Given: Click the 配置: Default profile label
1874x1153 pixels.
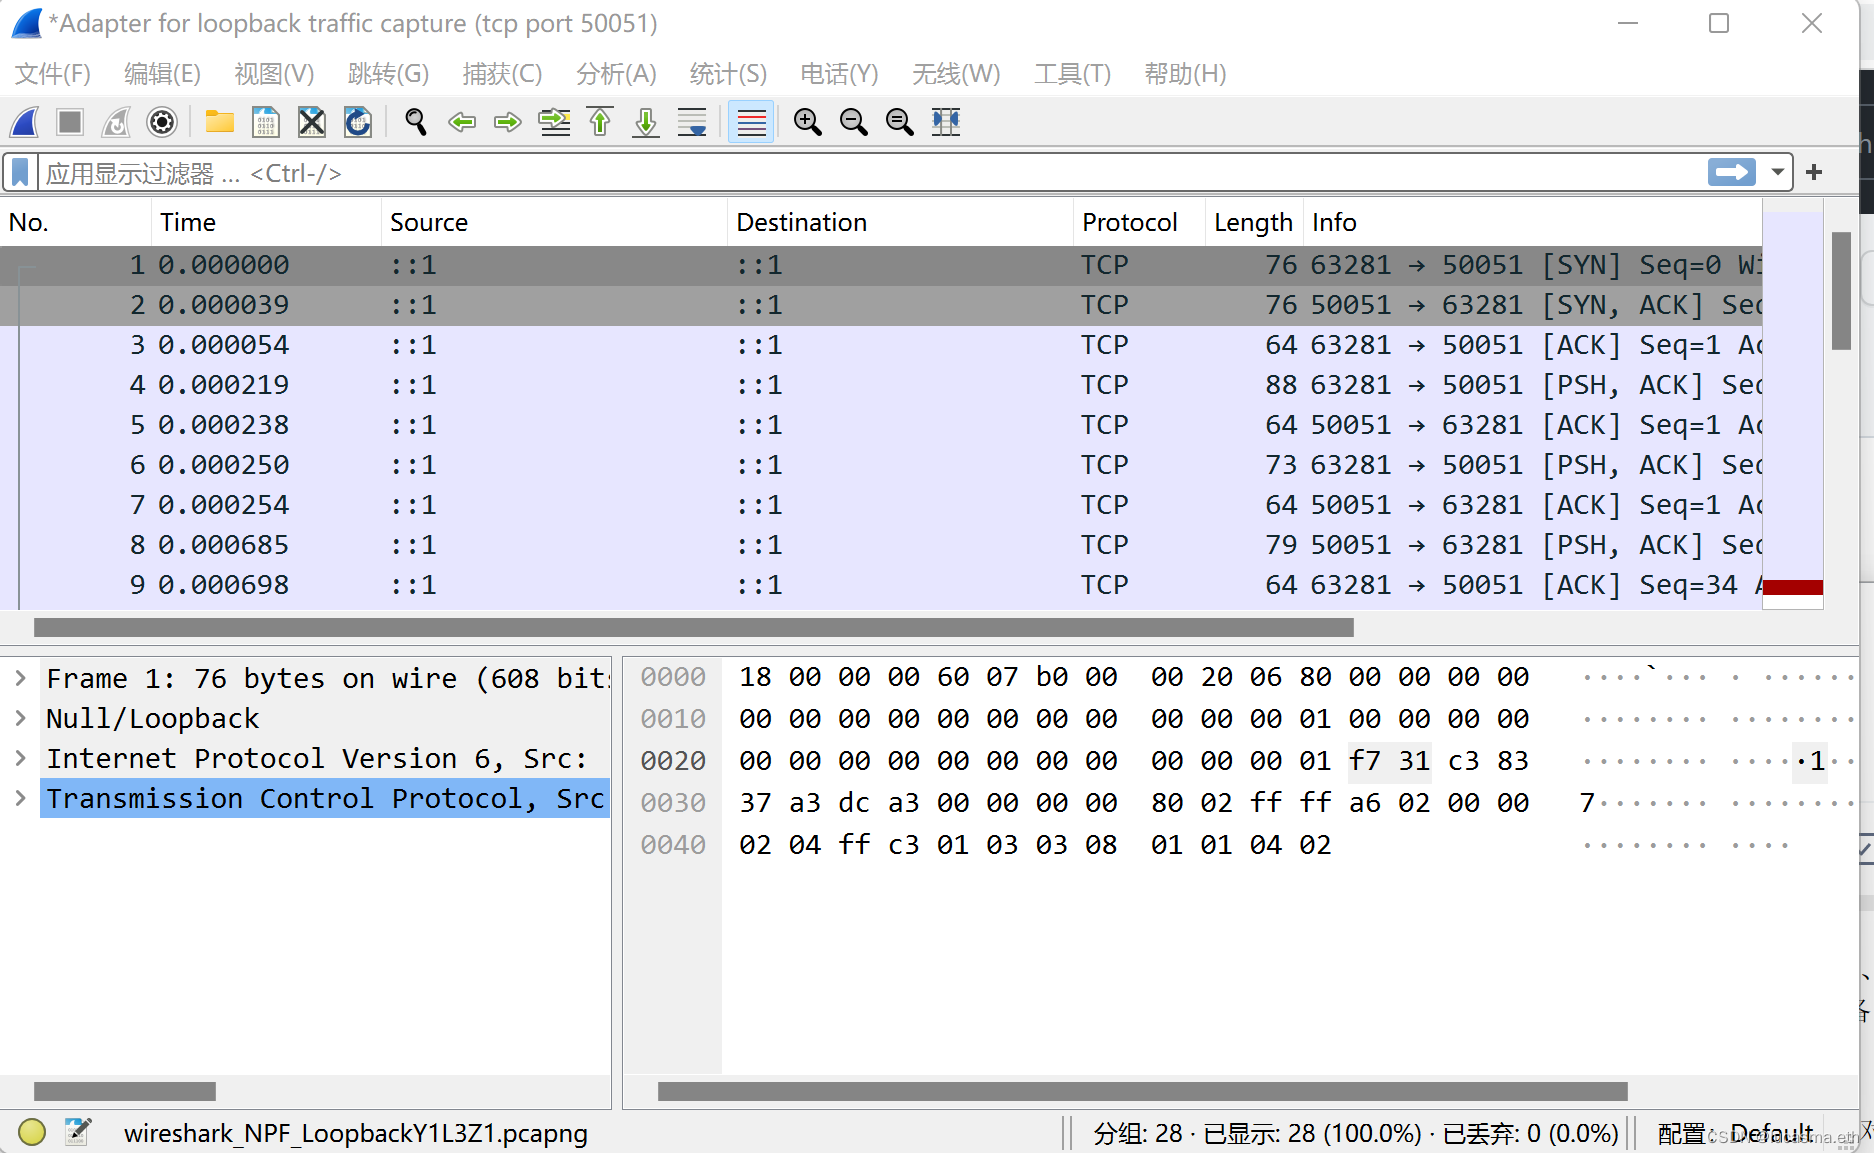Looking at the screenshot, I should point(1735,1133).
